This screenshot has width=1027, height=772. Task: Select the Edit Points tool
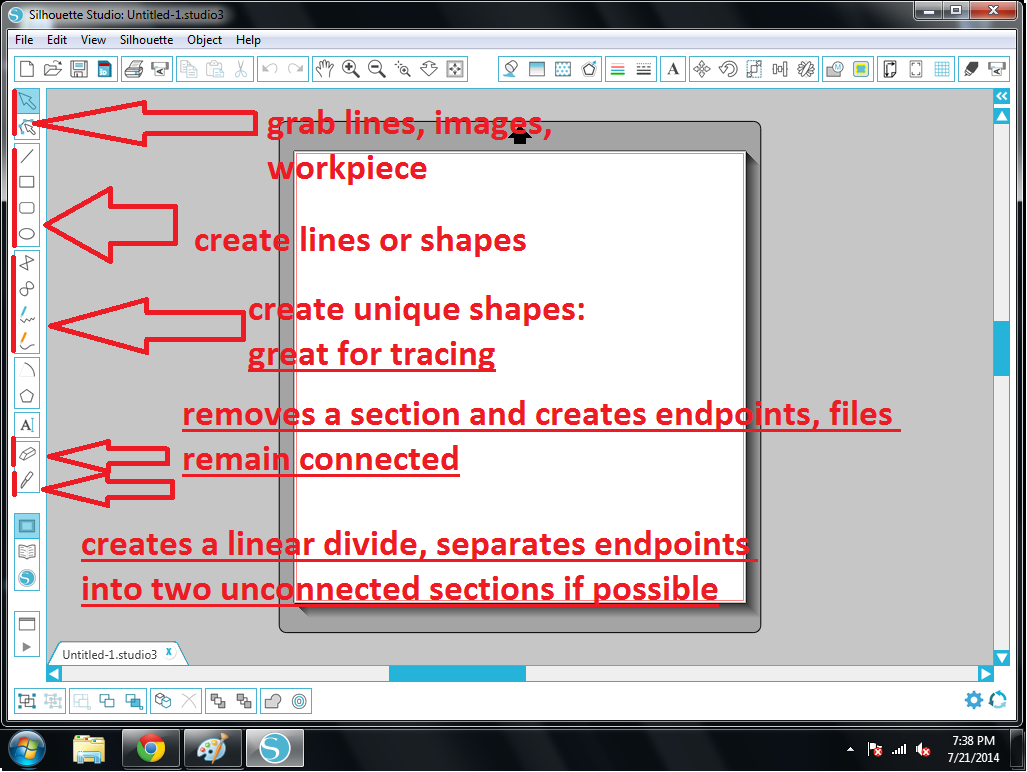(27, 126)
